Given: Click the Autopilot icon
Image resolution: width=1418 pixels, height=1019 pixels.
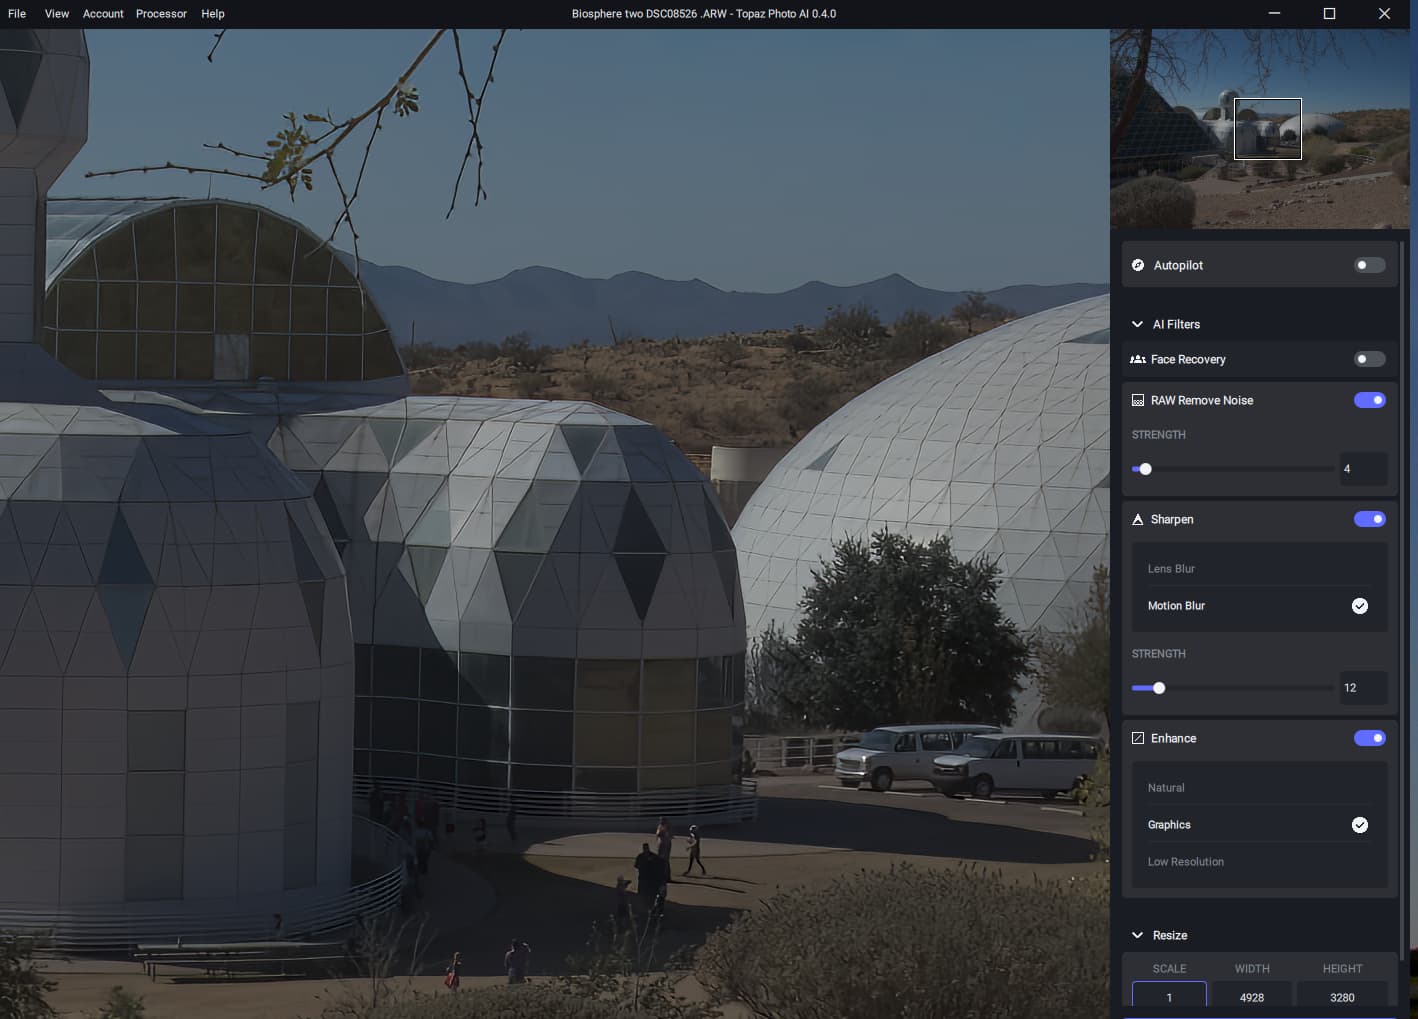Looking at the screenshot, I should tap(1138, 265).
